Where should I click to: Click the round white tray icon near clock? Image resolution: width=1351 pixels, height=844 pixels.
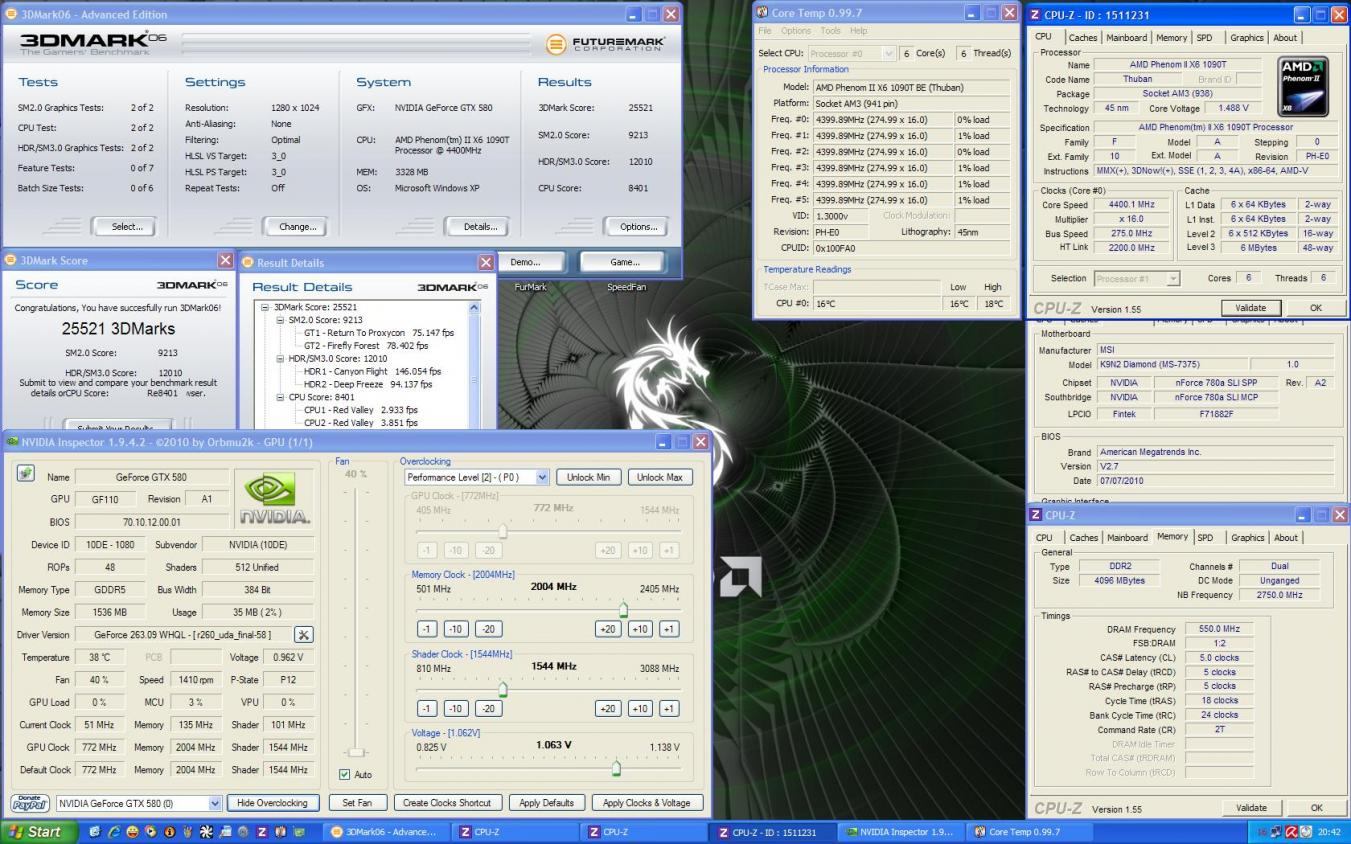[1308, 832]
